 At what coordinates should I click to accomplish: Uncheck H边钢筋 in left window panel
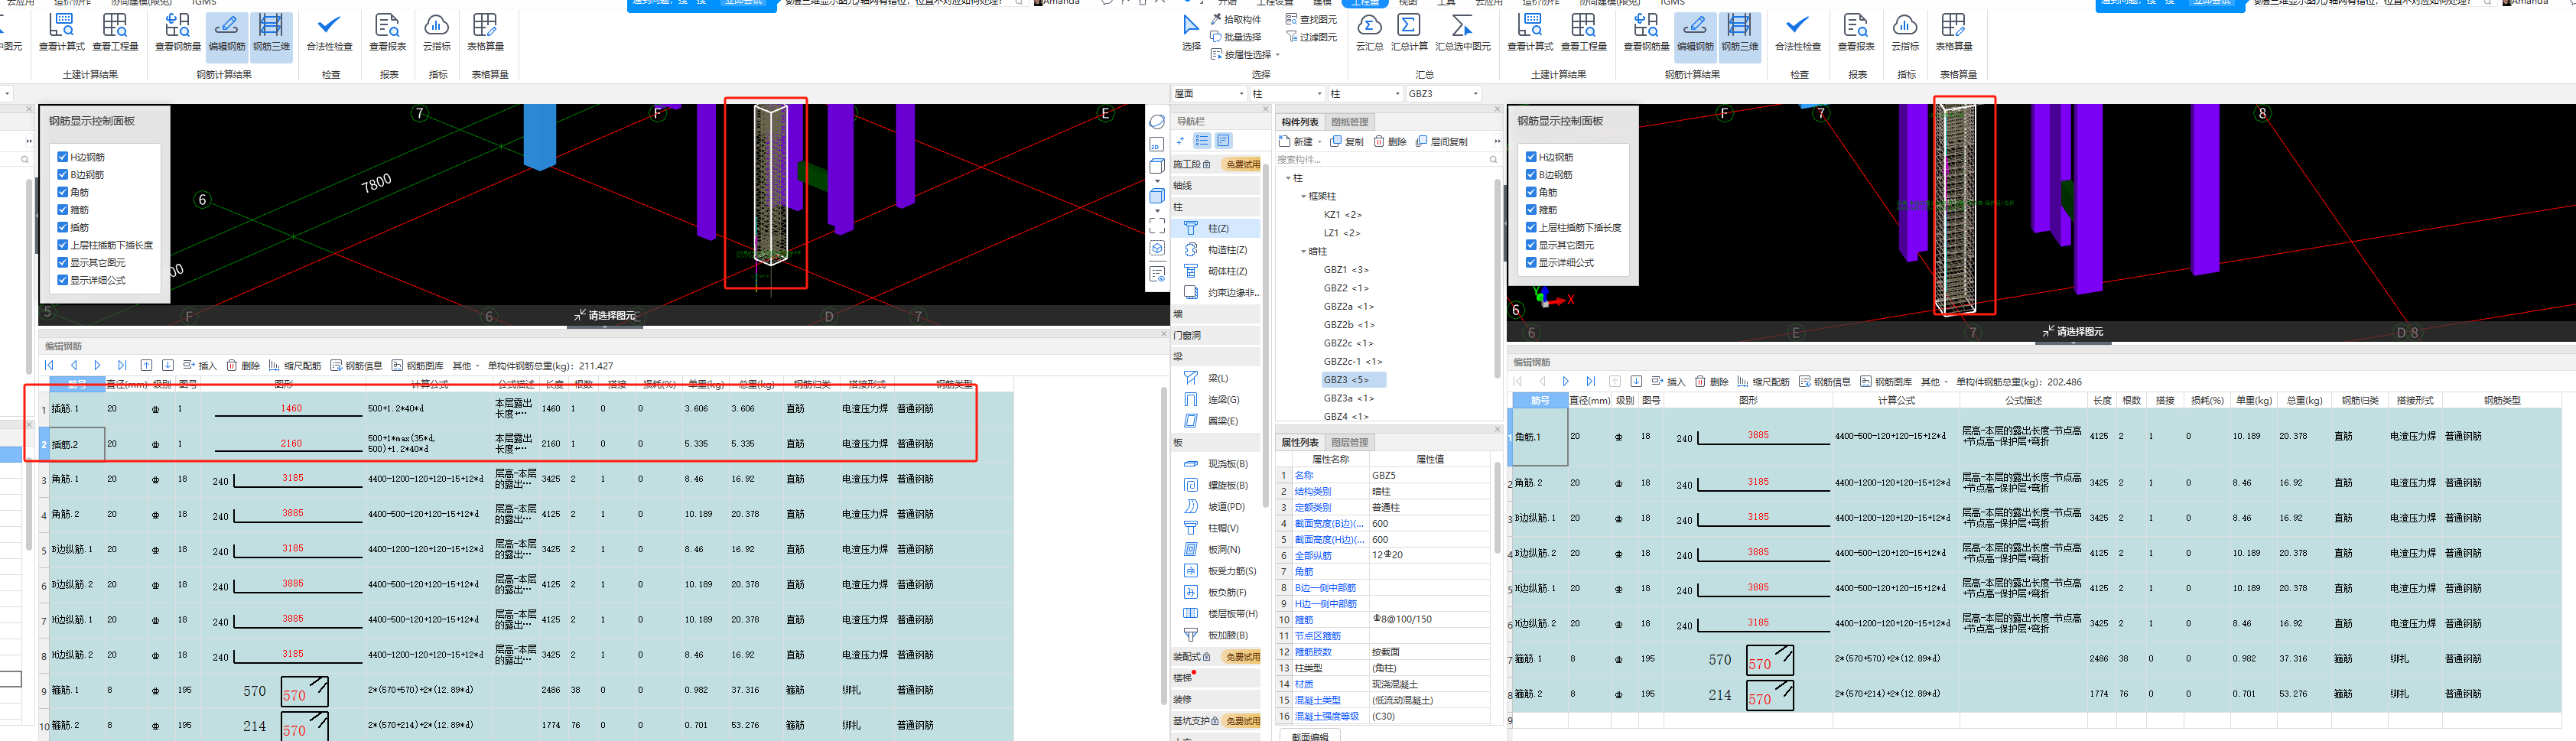coord(62,157)
